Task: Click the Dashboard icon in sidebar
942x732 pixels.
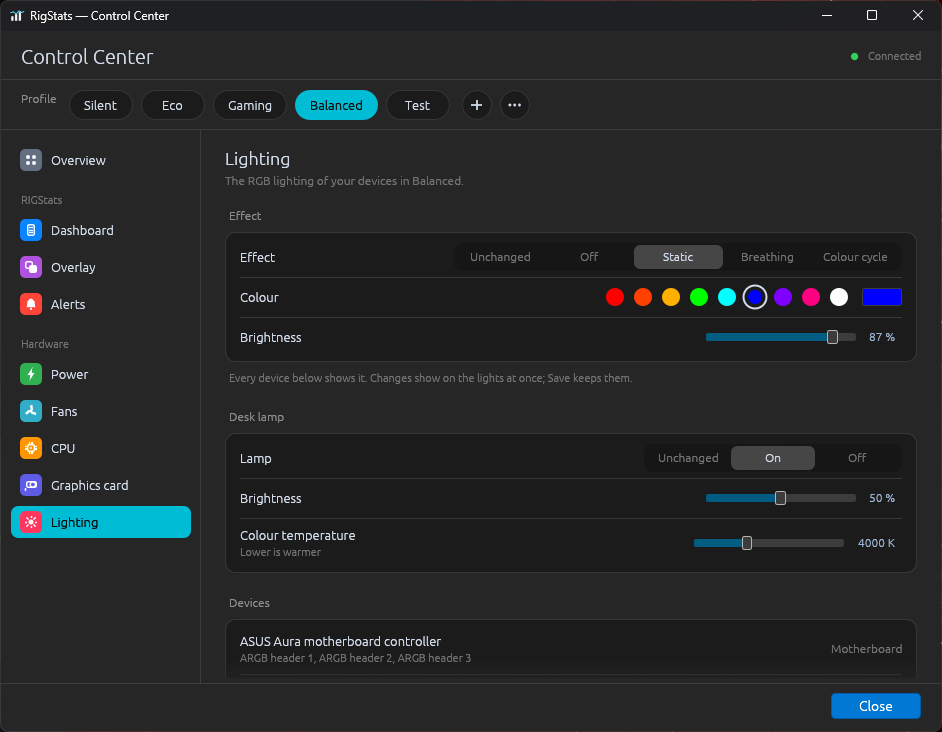Action: [x=31, y=230]
